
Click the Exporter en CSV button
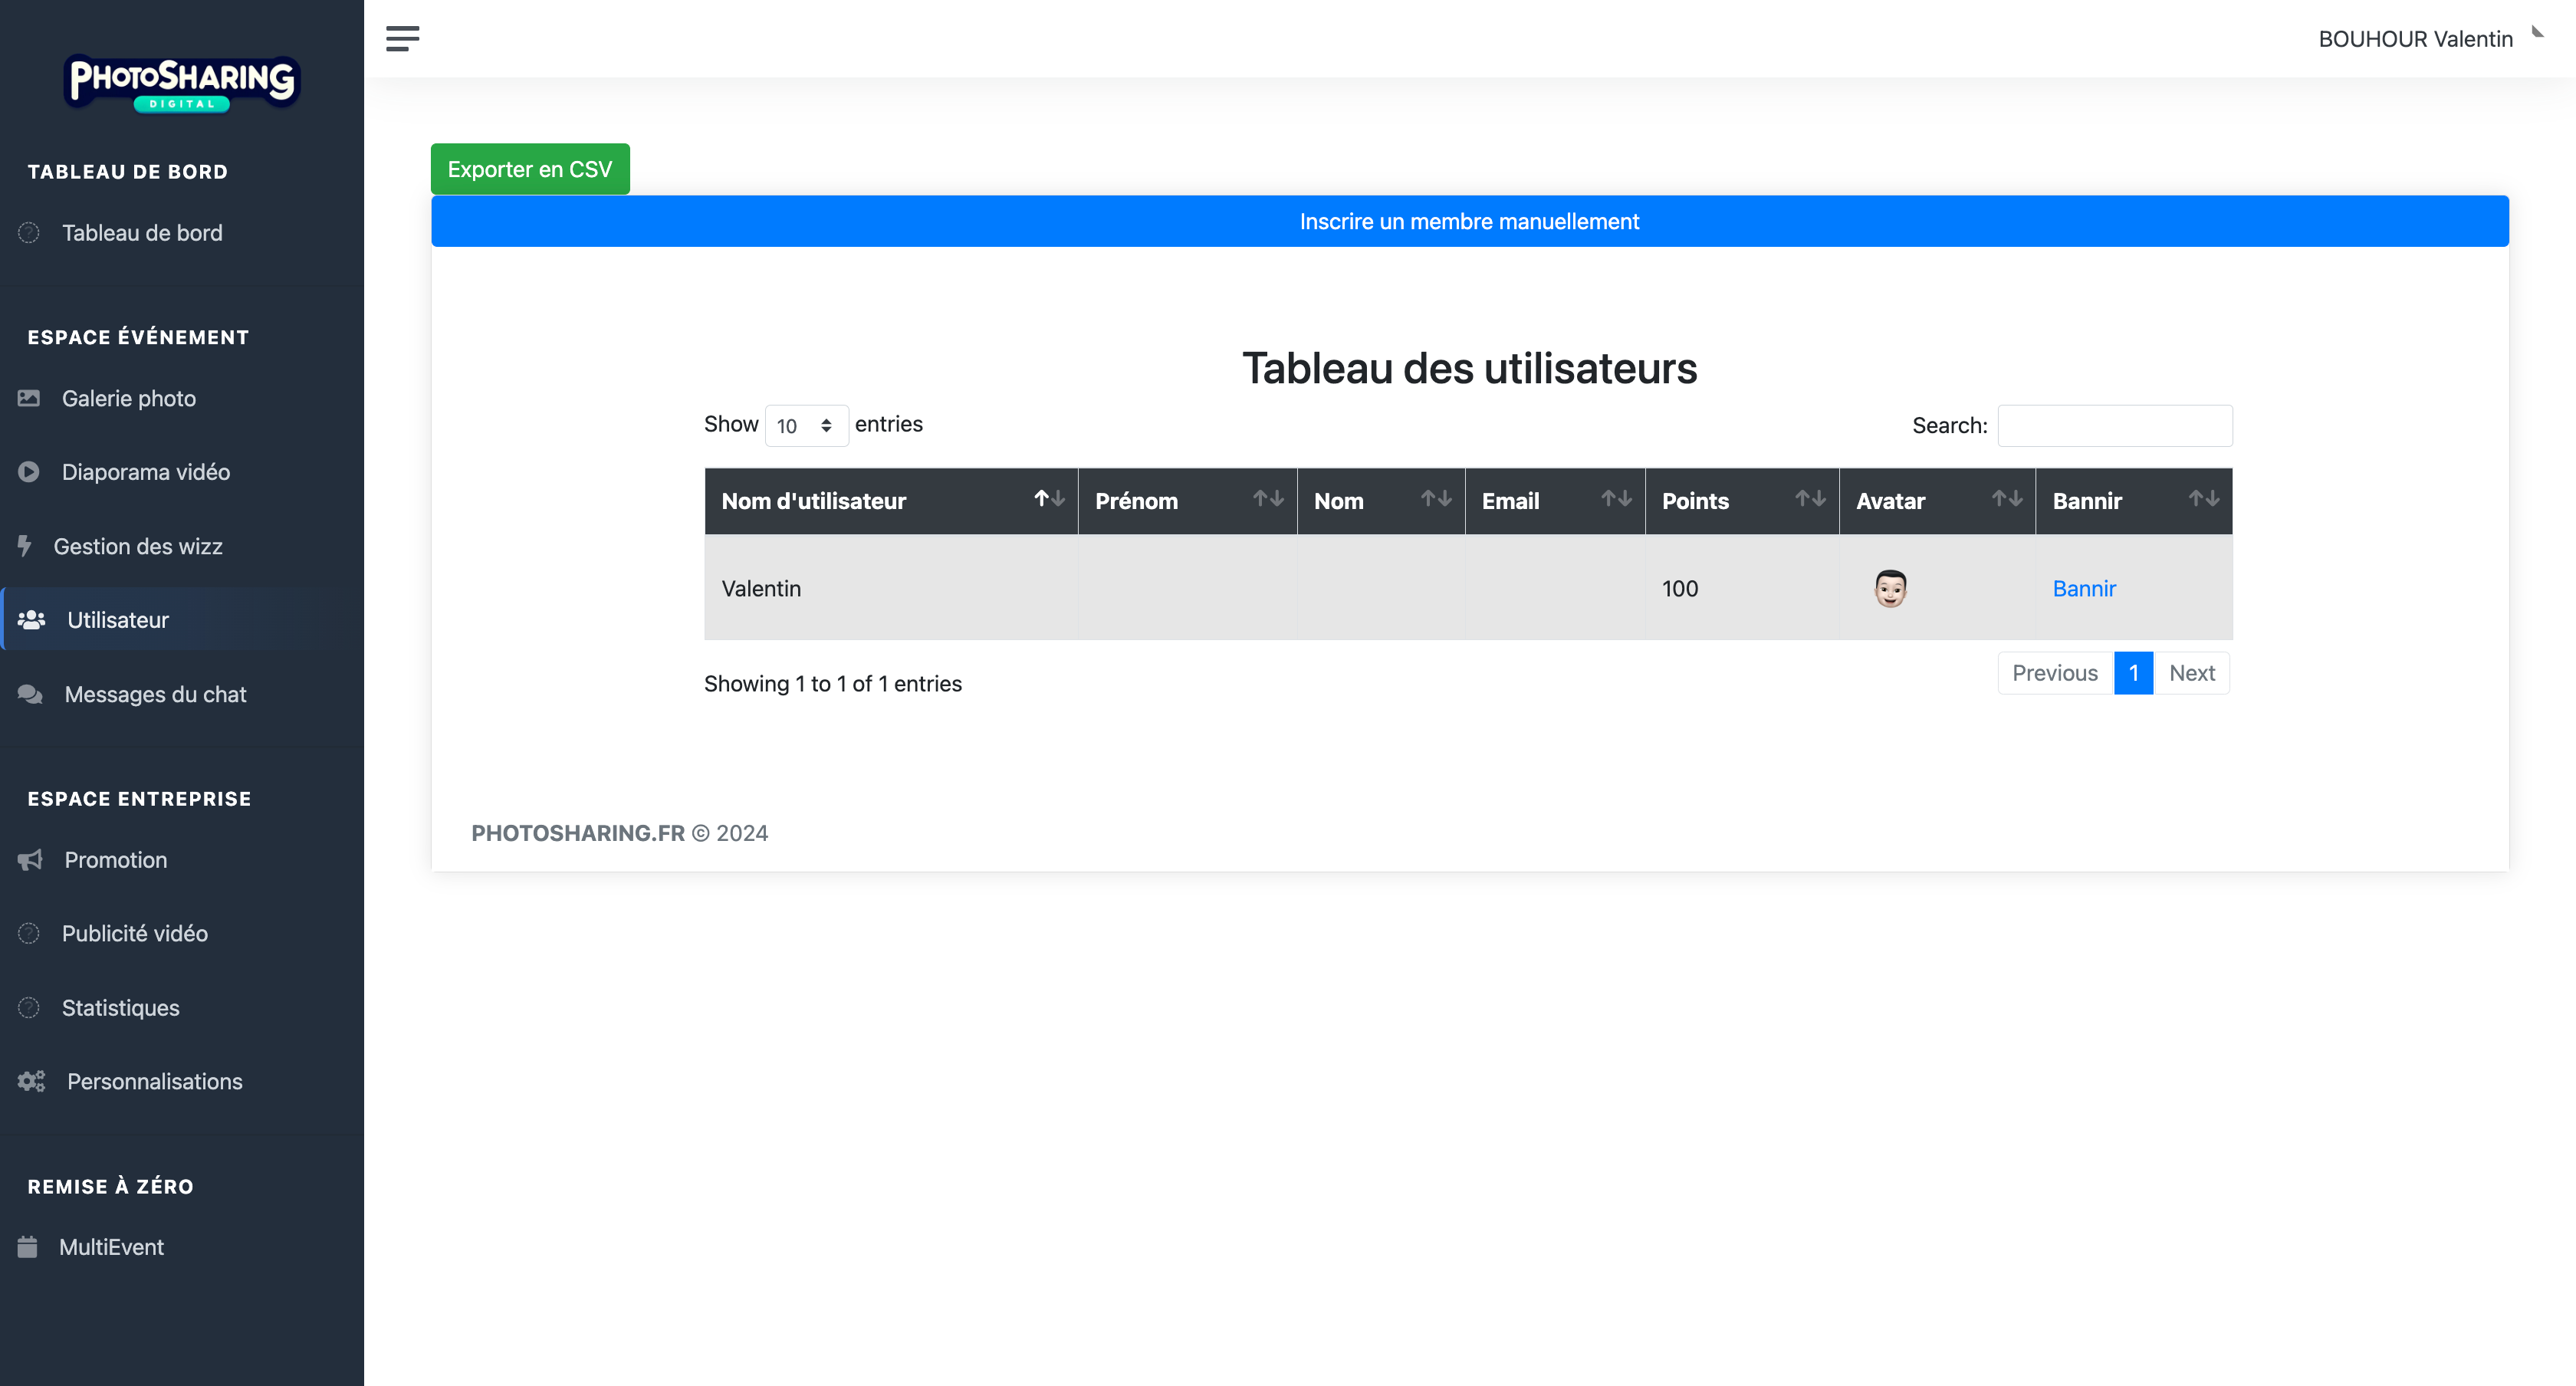coord(530,169)
